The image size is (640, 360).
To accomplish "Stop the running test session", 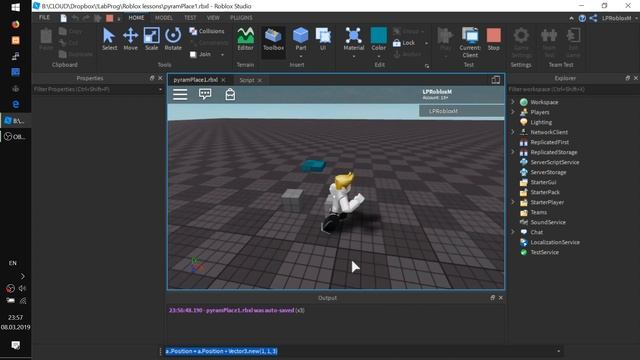I will [x=493, y=40].
